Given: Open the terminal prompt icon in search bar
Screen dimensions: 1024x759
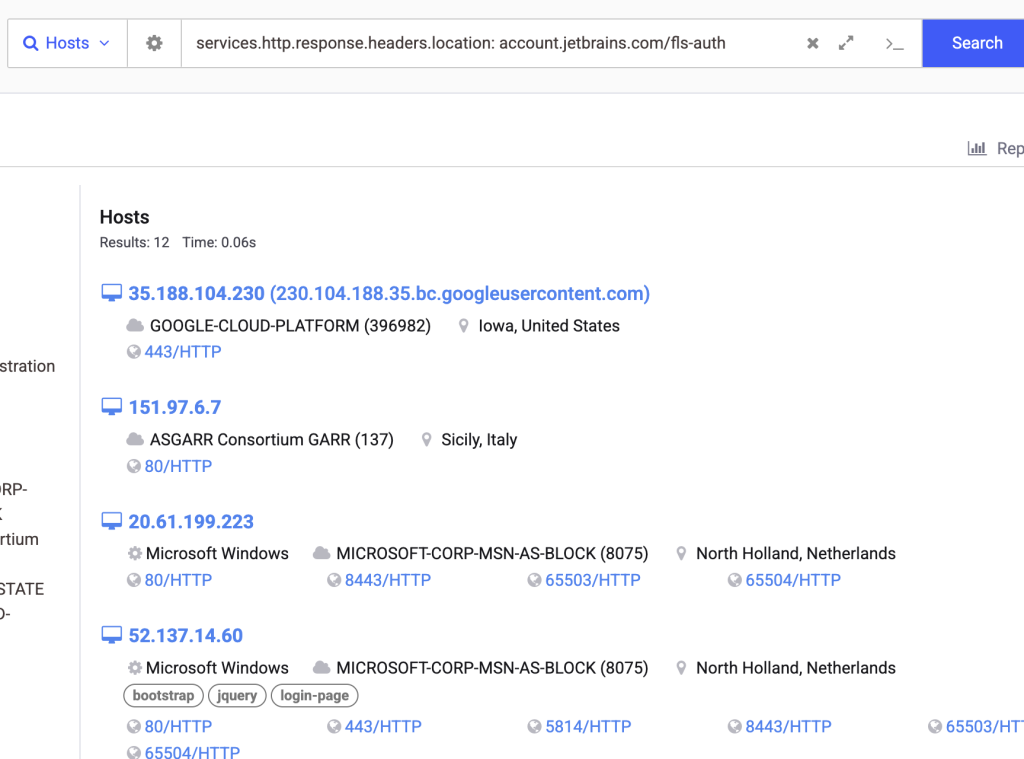Looking at the screenshot, I should [x=894, y=44].
